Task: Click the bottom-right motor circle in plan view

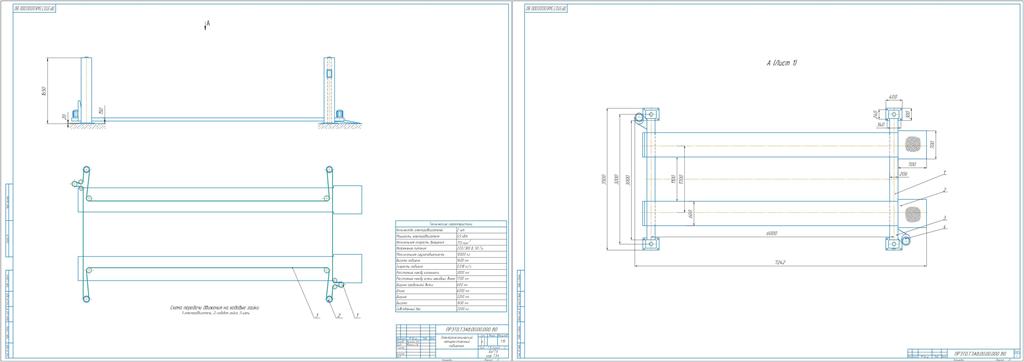Action: [x=907, y=241]
